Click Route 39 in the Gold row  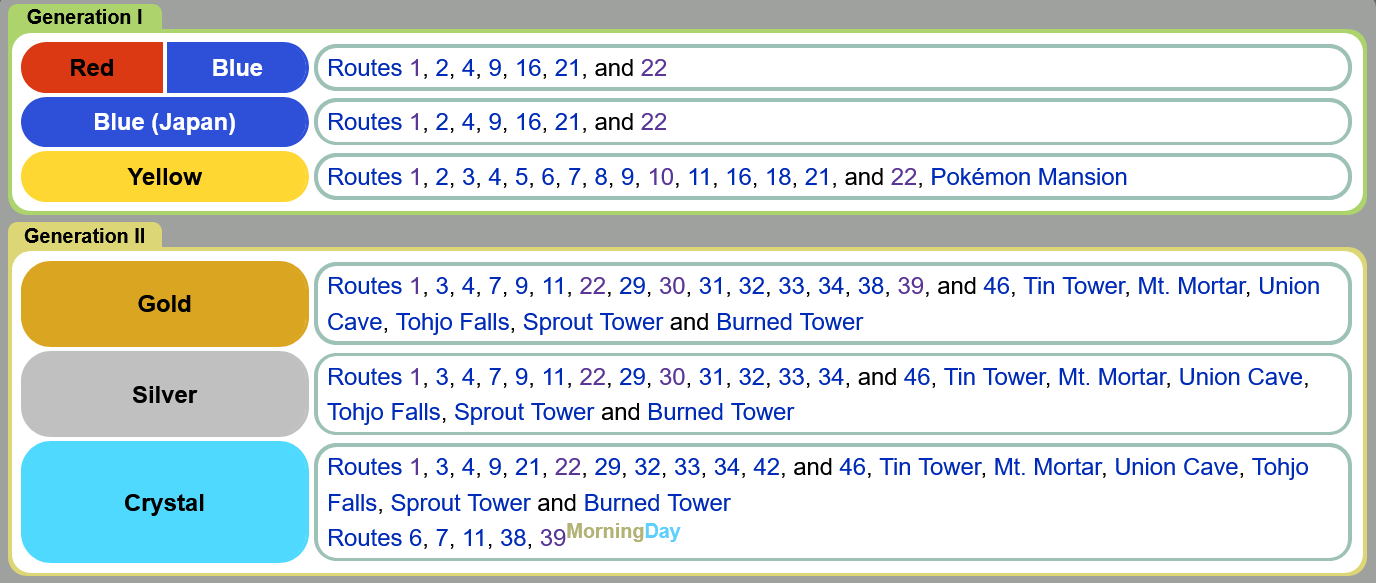coord(911,286)
